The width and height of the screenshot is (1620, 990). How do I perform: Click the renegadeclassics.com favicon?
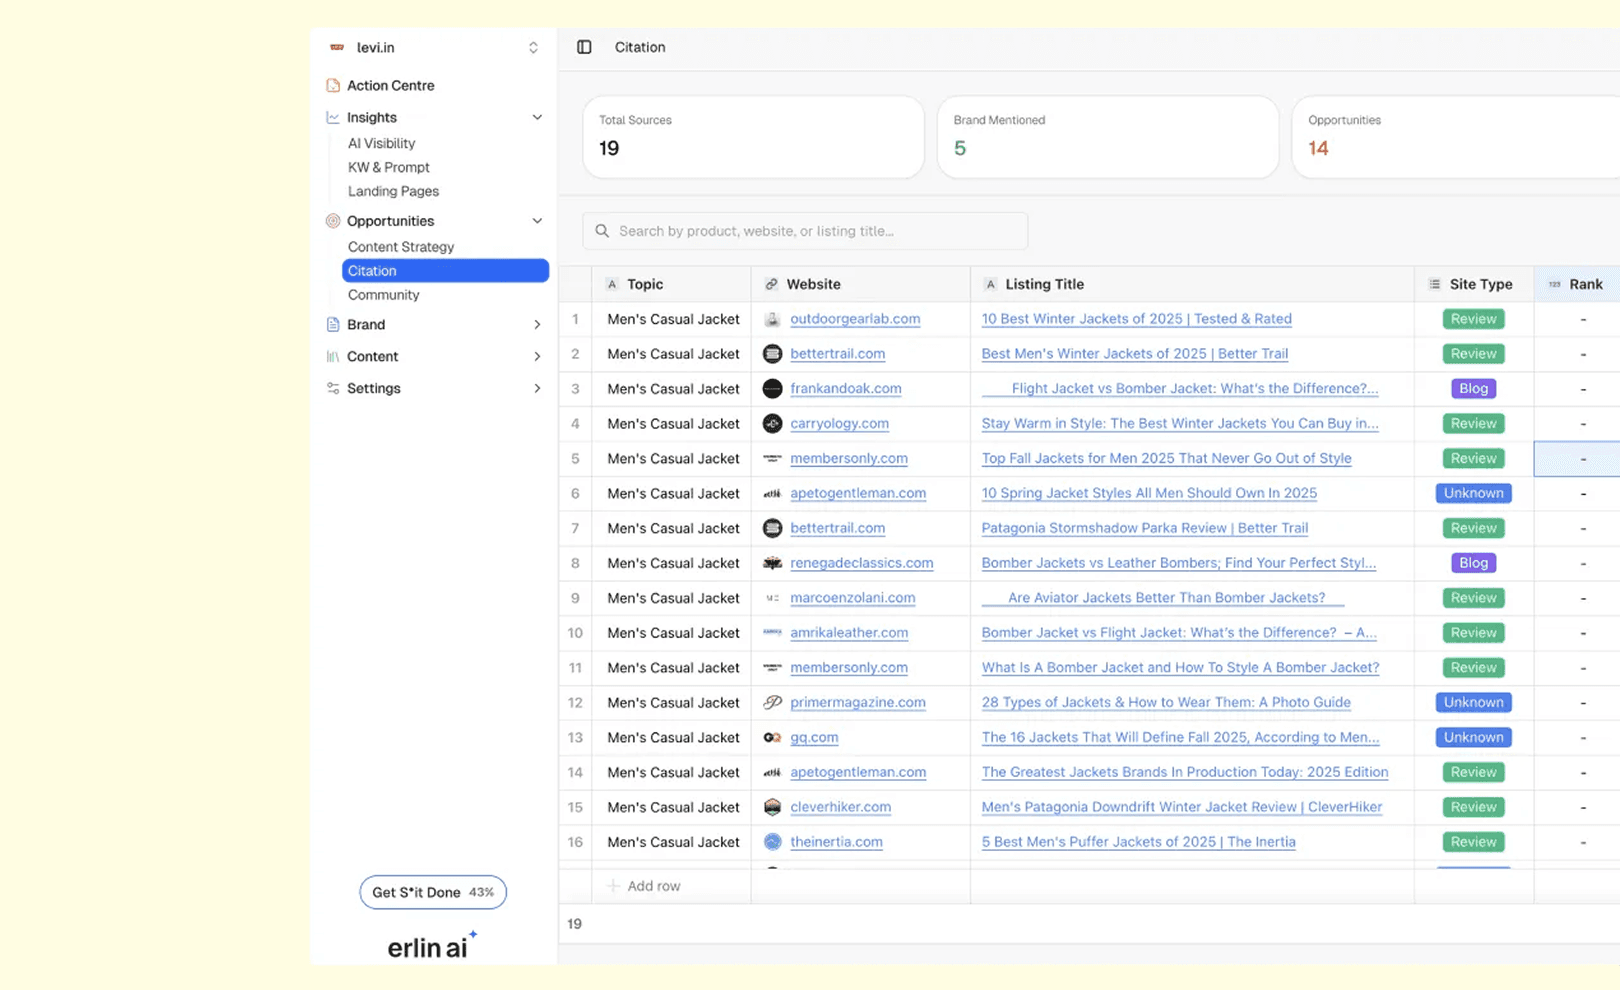772,563
